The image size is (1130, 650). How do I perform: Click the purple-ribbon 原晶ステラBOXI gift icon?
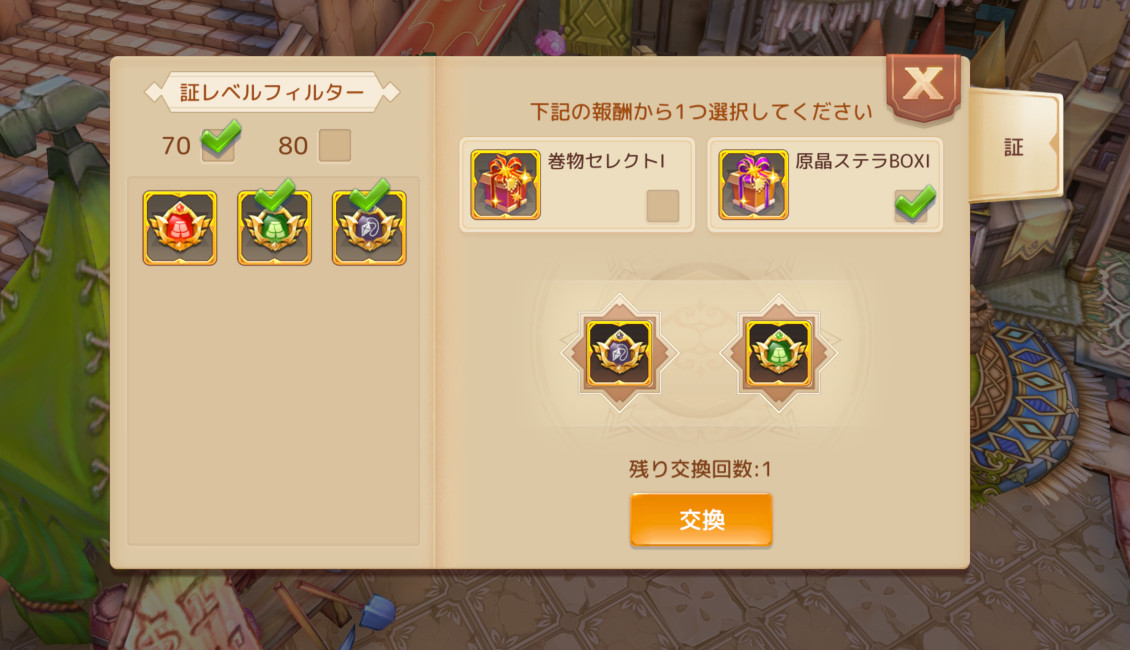pyautogui.click(x=753, y=184)
